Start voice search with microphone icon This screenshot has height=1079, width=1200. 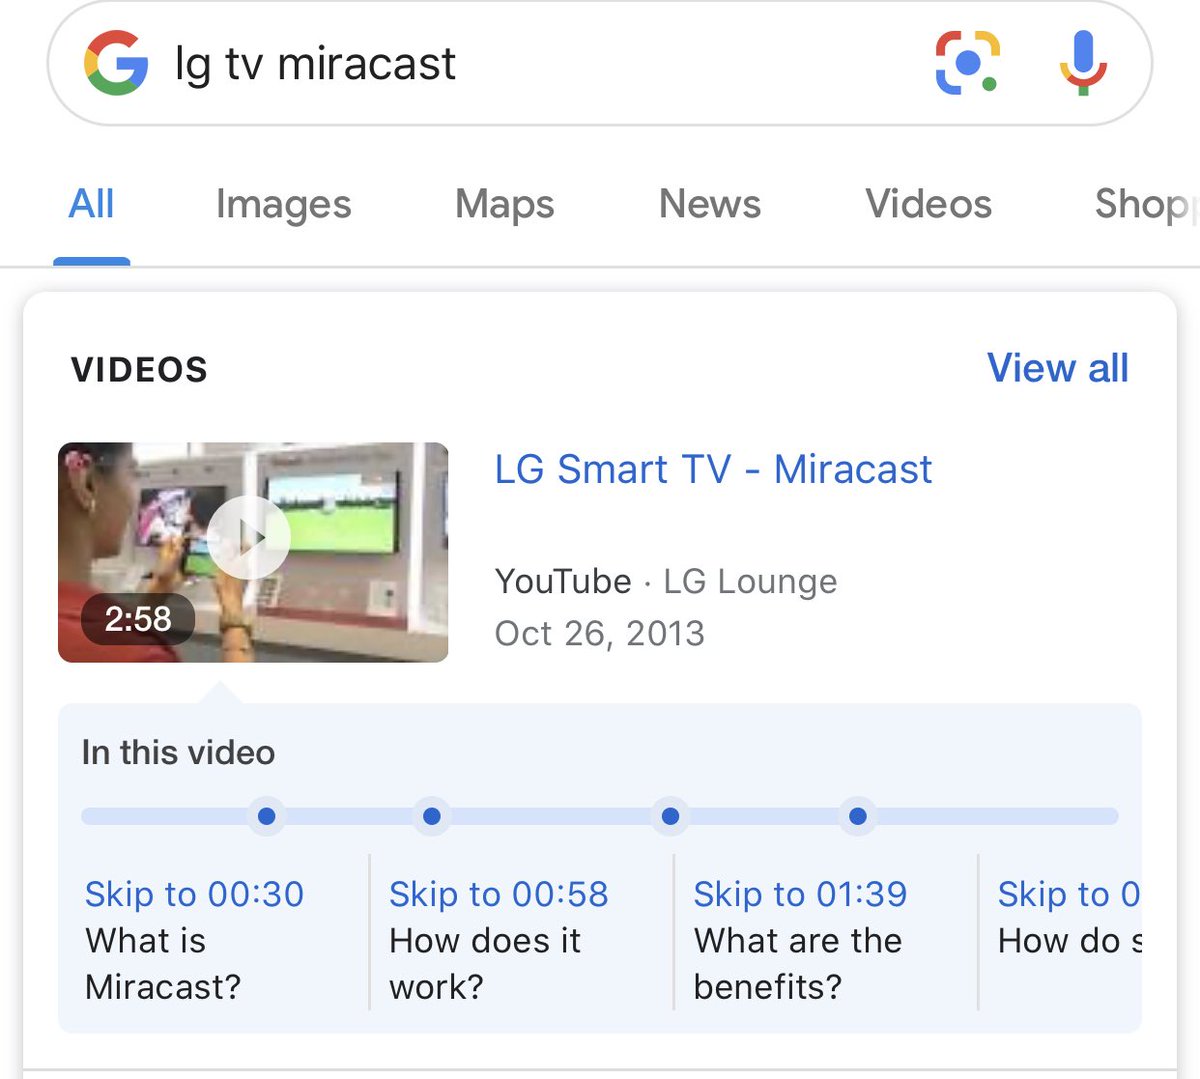click(x=1083, y=63)
